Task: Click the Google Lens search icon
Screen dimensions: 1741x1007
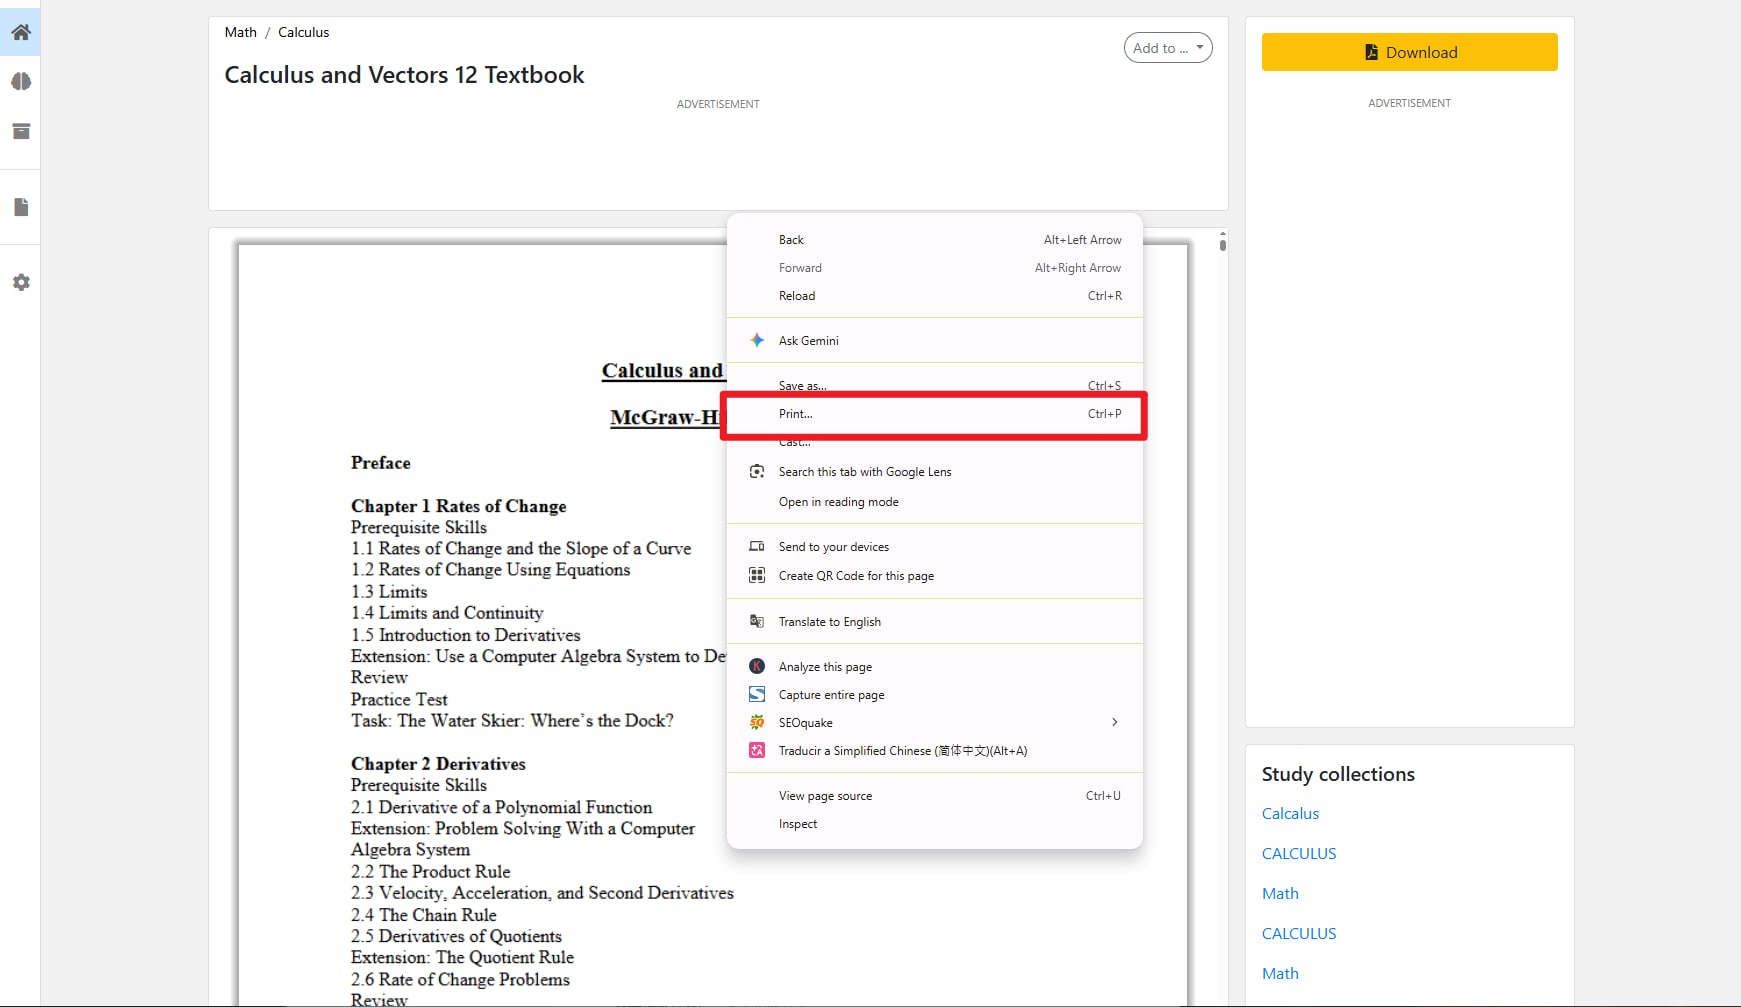Action: tap(757, 471)
